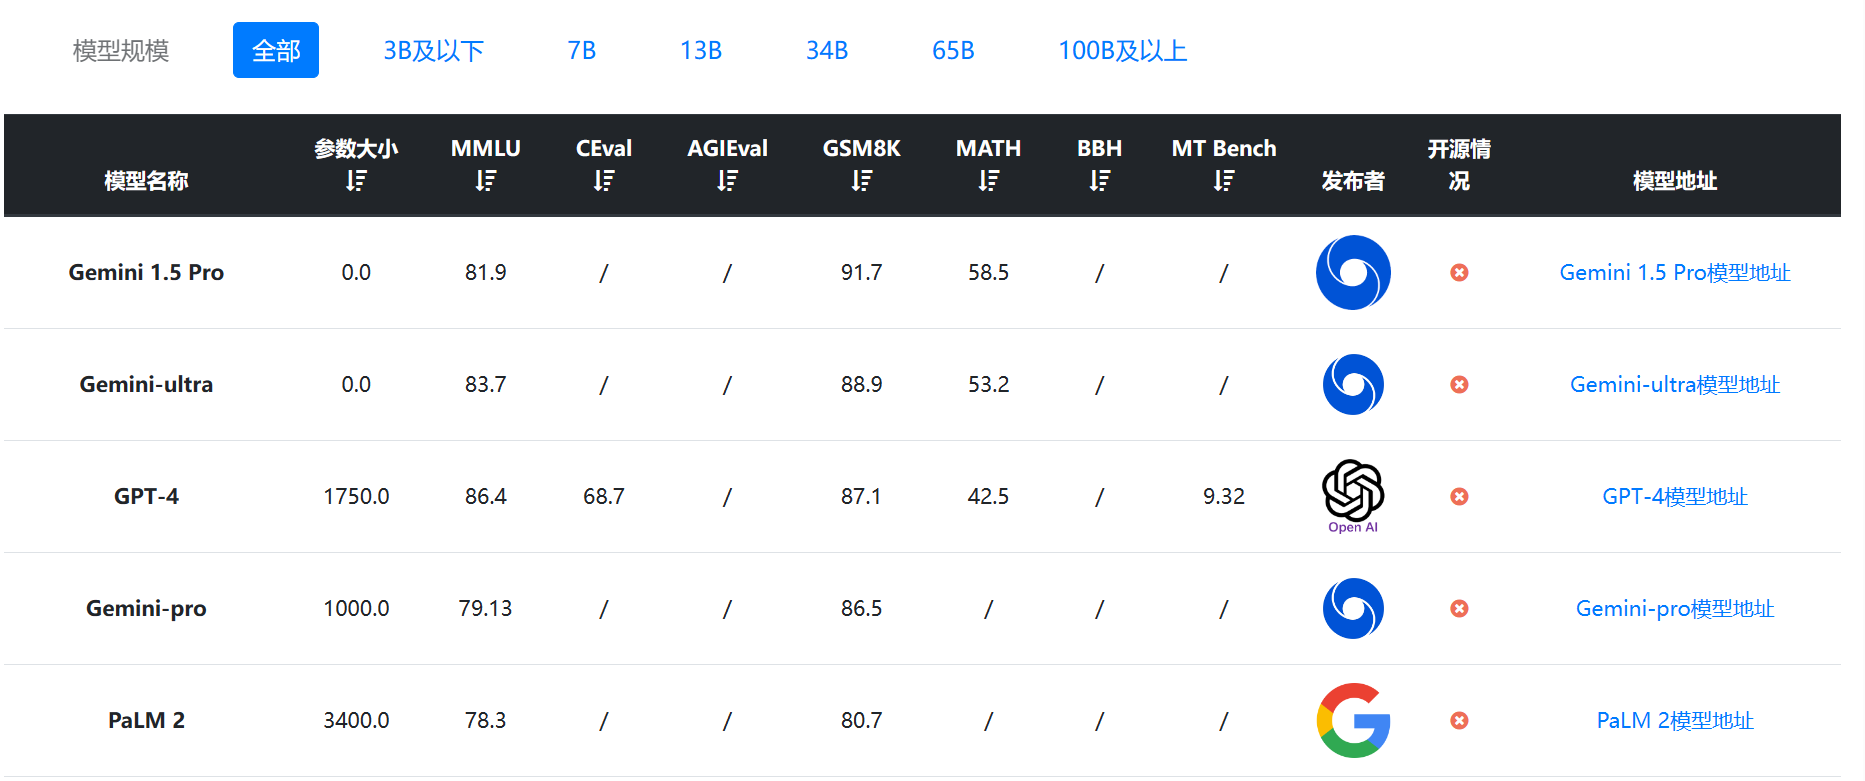
Task: Sort by AGIEval column sort icon
Action: [x=727, y=181]
